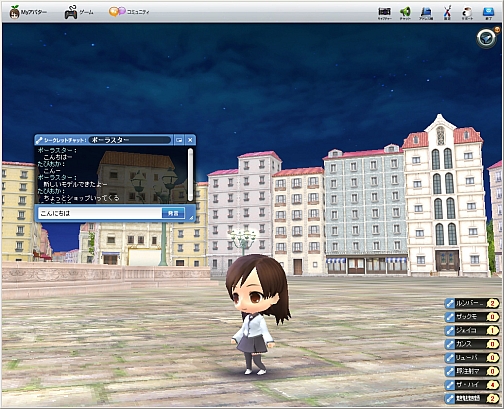This screenshot has height=409, width=504.
Task: Select the カンス chat entry
Action: click(472, 344)
